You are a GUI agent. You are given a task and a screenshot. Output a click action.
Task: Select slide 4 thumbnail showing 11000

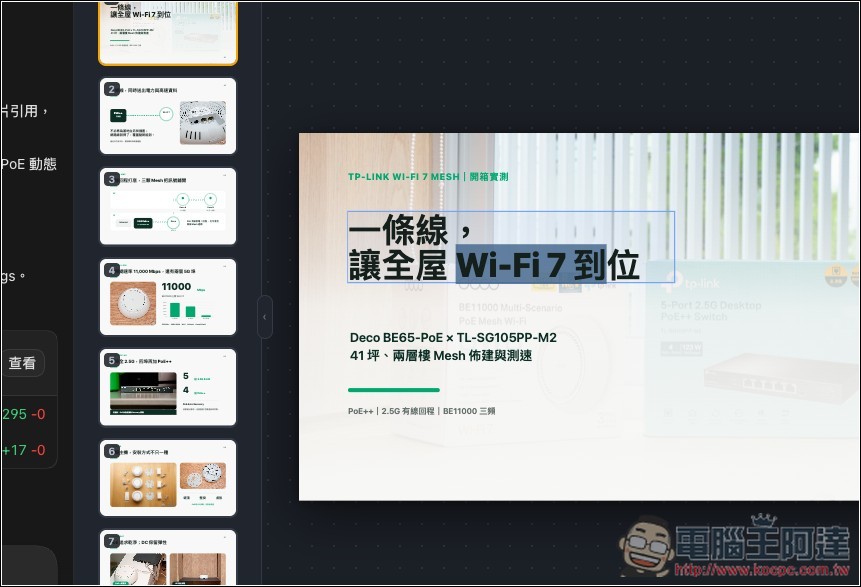coord(168,297)
